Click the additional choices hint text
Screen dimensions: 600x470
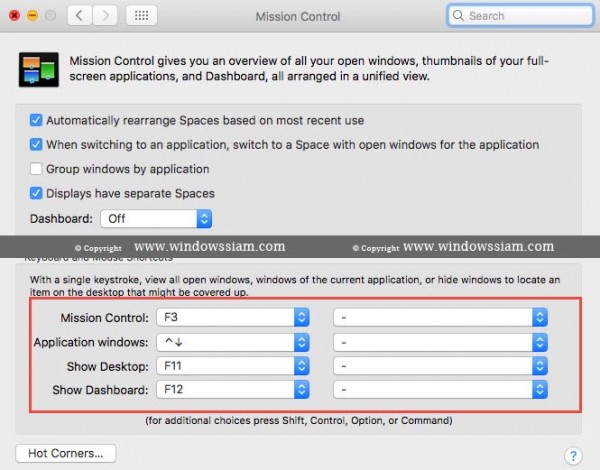(x=299, y=421)
